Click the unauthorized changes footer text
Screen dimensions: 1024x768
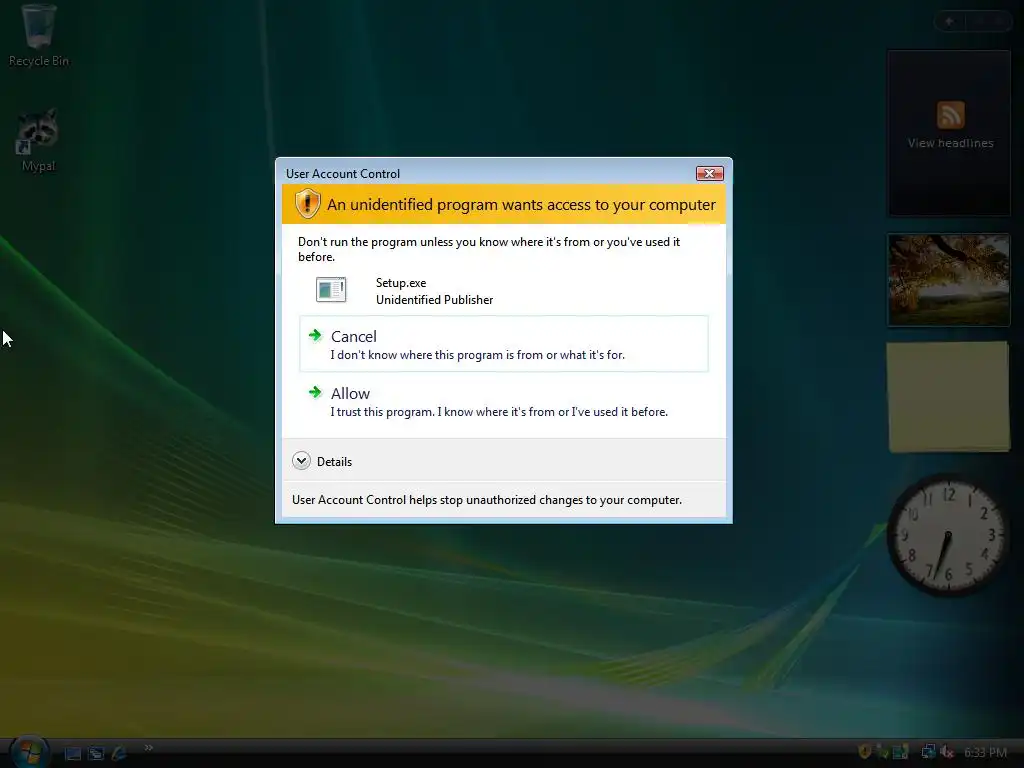[487, 500]
